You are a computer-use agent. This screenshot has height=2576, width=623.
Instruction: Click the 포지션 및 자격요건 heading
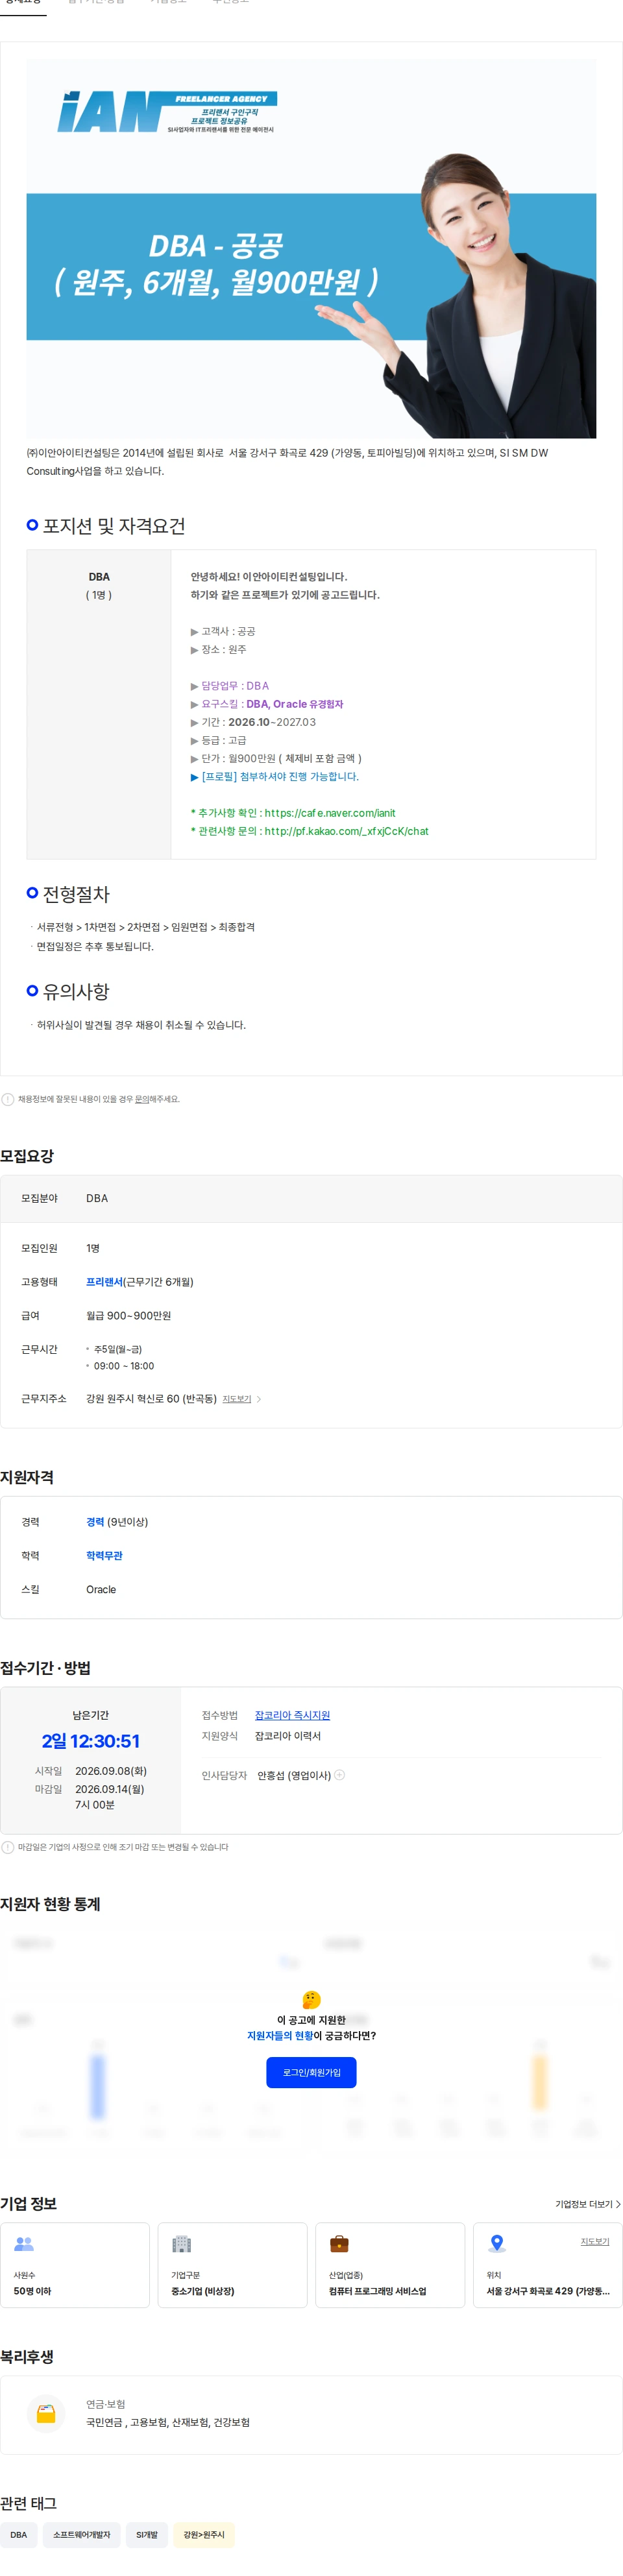coord(114,526)
